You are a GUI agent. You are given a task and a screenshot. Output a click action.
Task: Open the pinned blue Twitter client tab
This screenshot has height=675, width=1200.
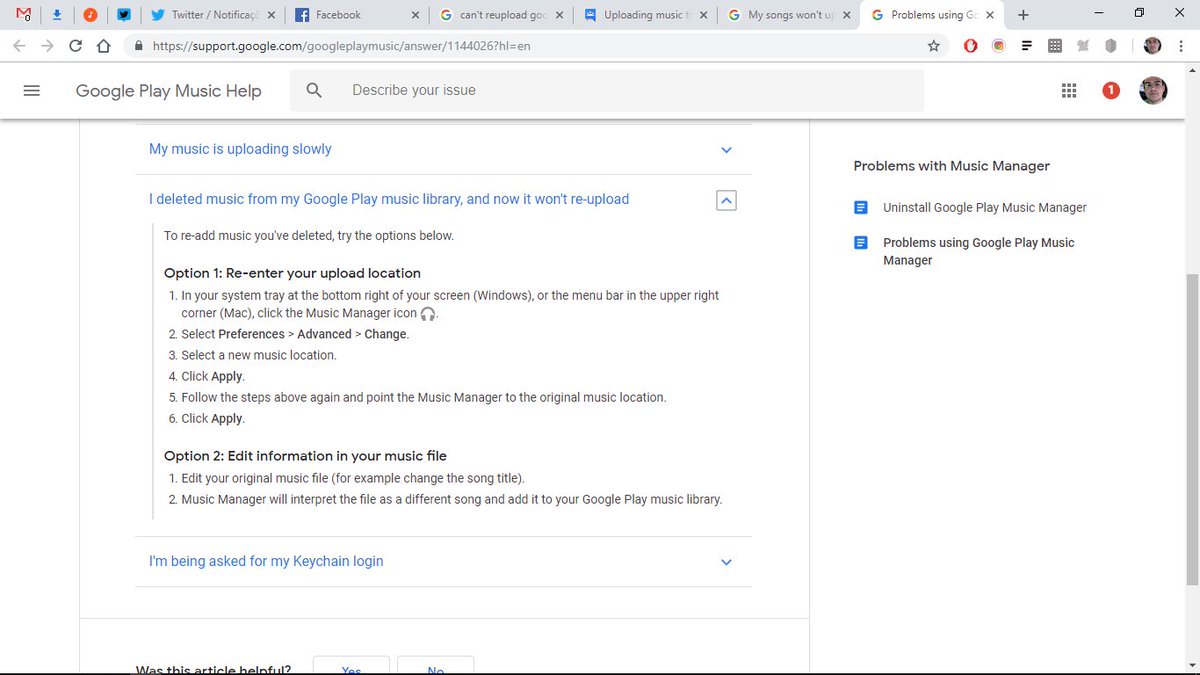(x=123, y=15)
